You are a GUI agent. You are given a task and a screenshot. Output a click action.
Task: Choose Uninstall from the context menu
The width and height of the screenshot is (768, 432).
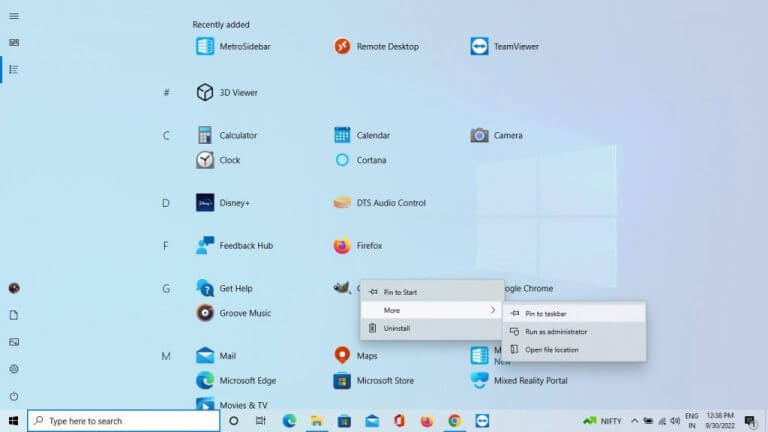(432, 328)
